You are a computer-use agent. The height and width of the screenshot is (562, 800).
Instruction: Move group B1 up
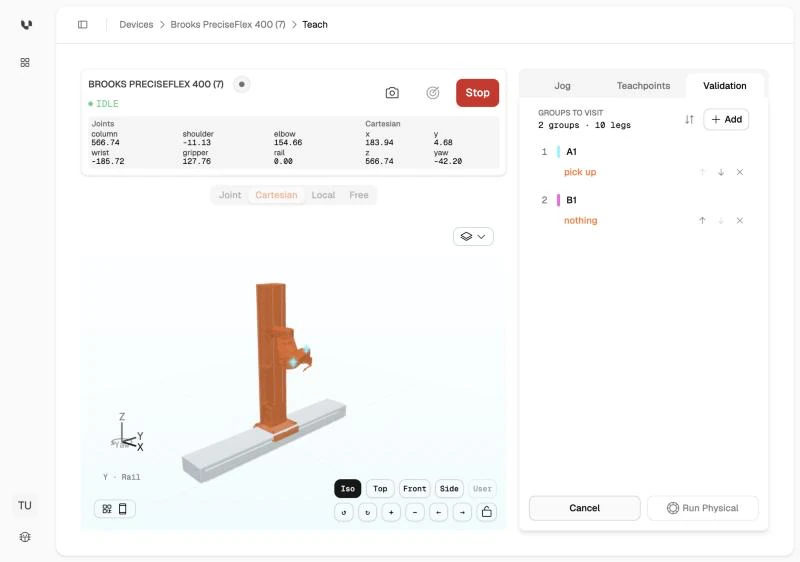(x=703, y=221)
